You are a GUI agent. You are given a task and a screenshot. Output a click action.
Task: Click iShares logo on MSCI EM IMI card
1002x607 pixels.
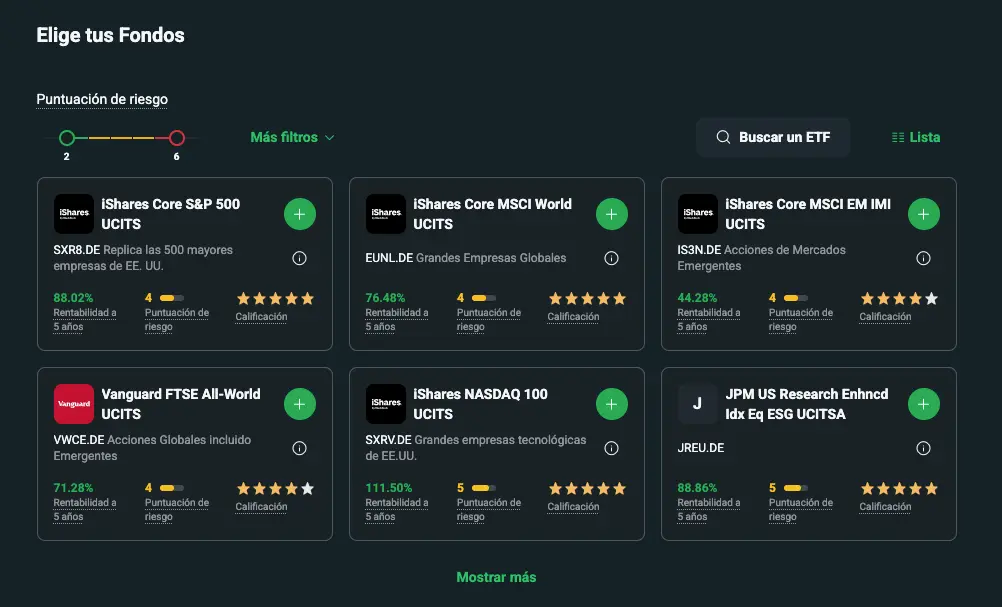698,213
